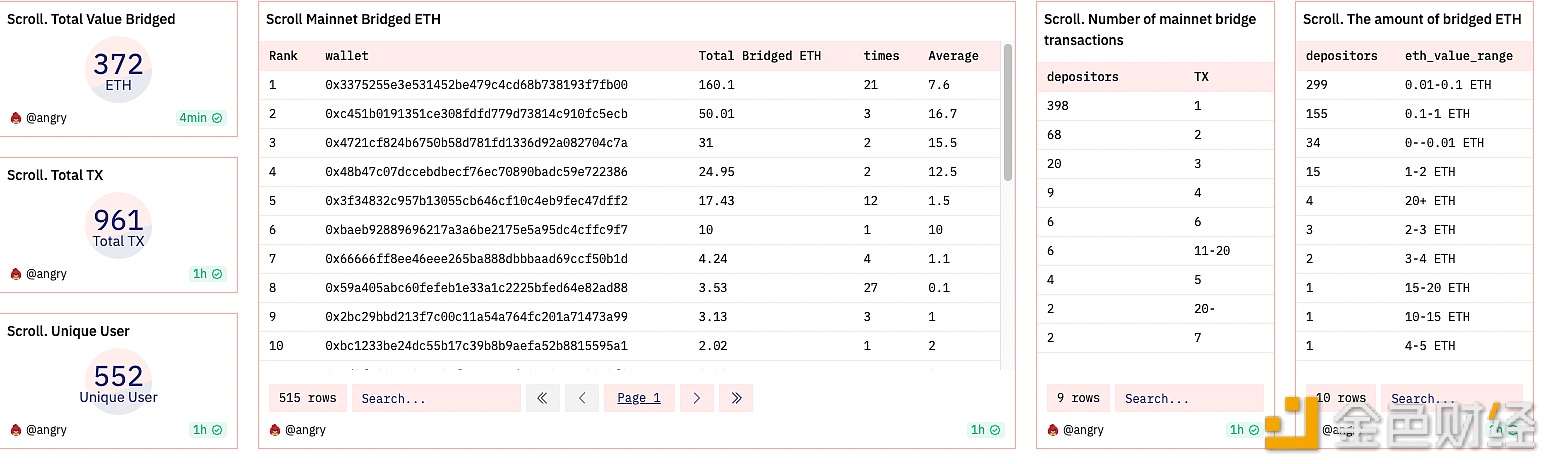Click the 20+ ETH range cell

pos(1430,201)
